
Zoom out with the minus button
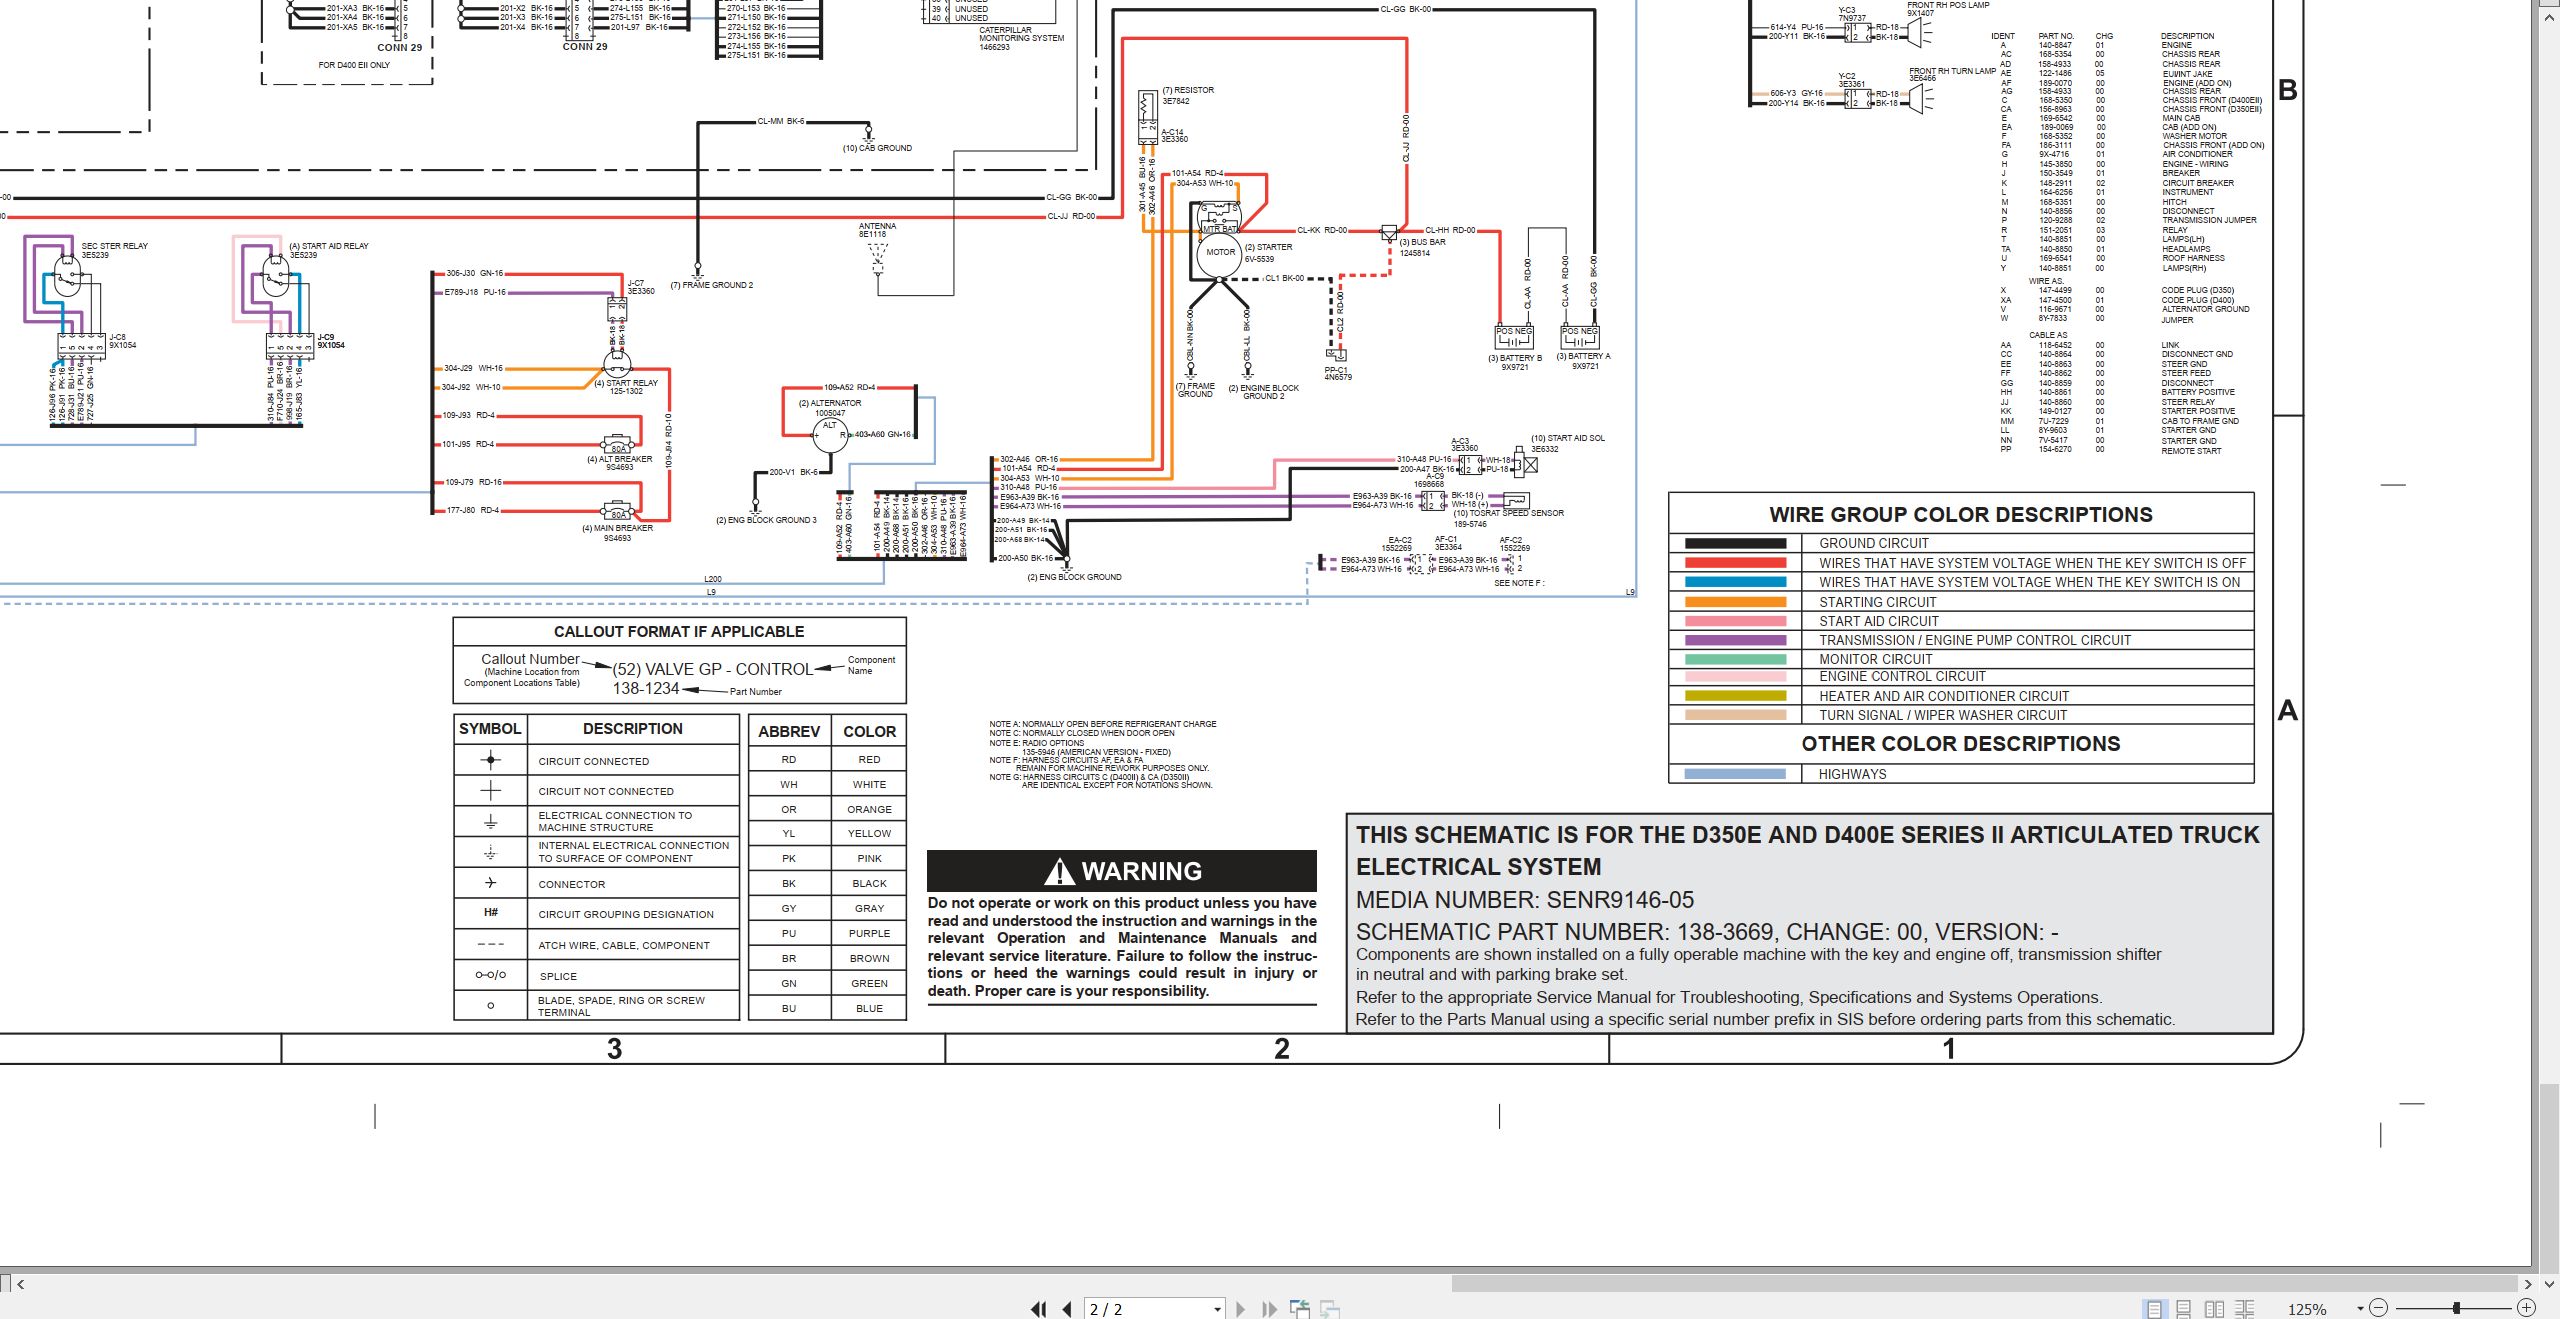(x=2379, y=1308)
